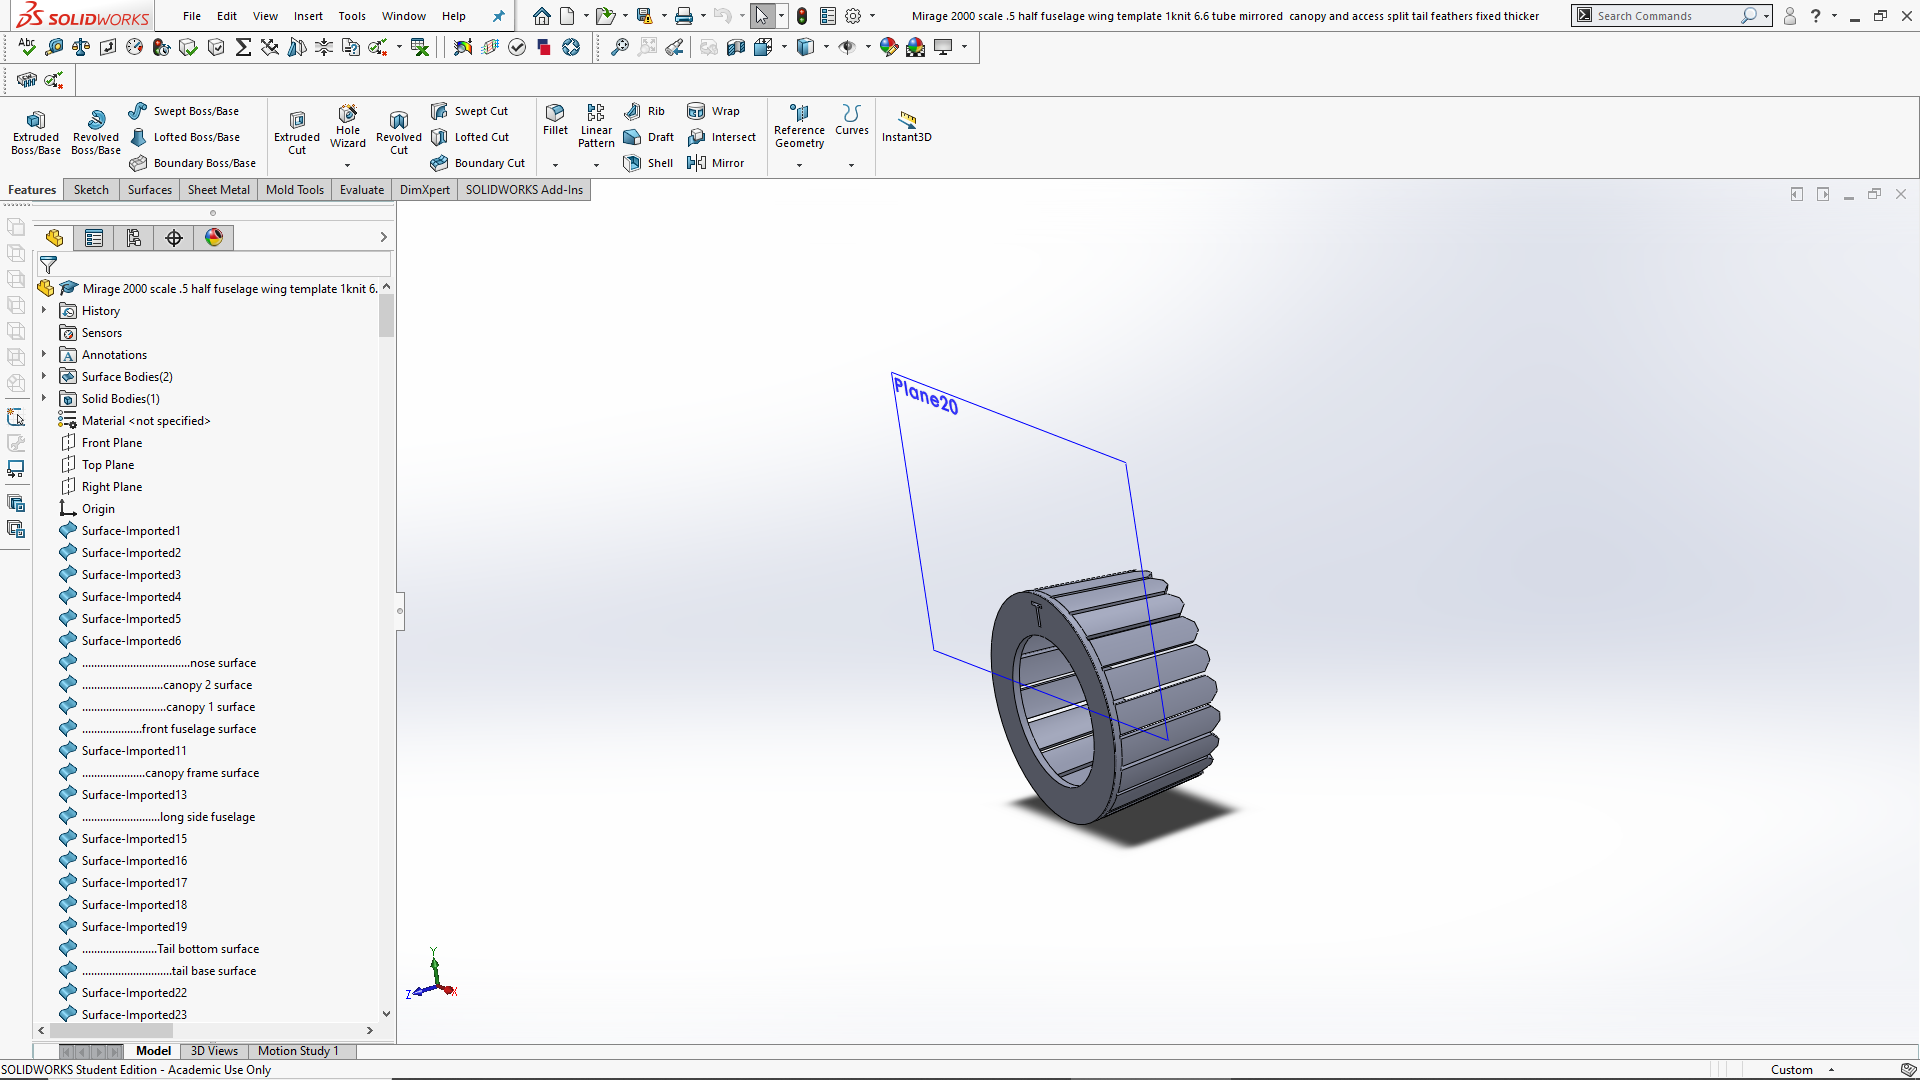Open the DimXpertManager crosshair tab
Image resolution: width=1920 pixels, height=1080 pixels.
174,237
